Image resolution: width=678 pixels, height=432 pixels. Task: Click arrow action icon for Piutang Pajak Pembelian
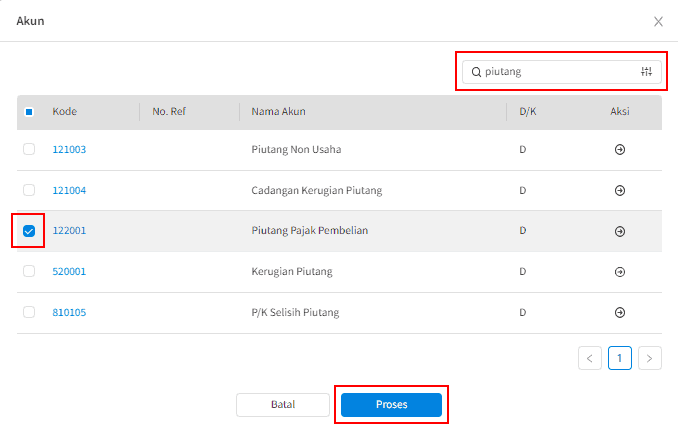619,231
